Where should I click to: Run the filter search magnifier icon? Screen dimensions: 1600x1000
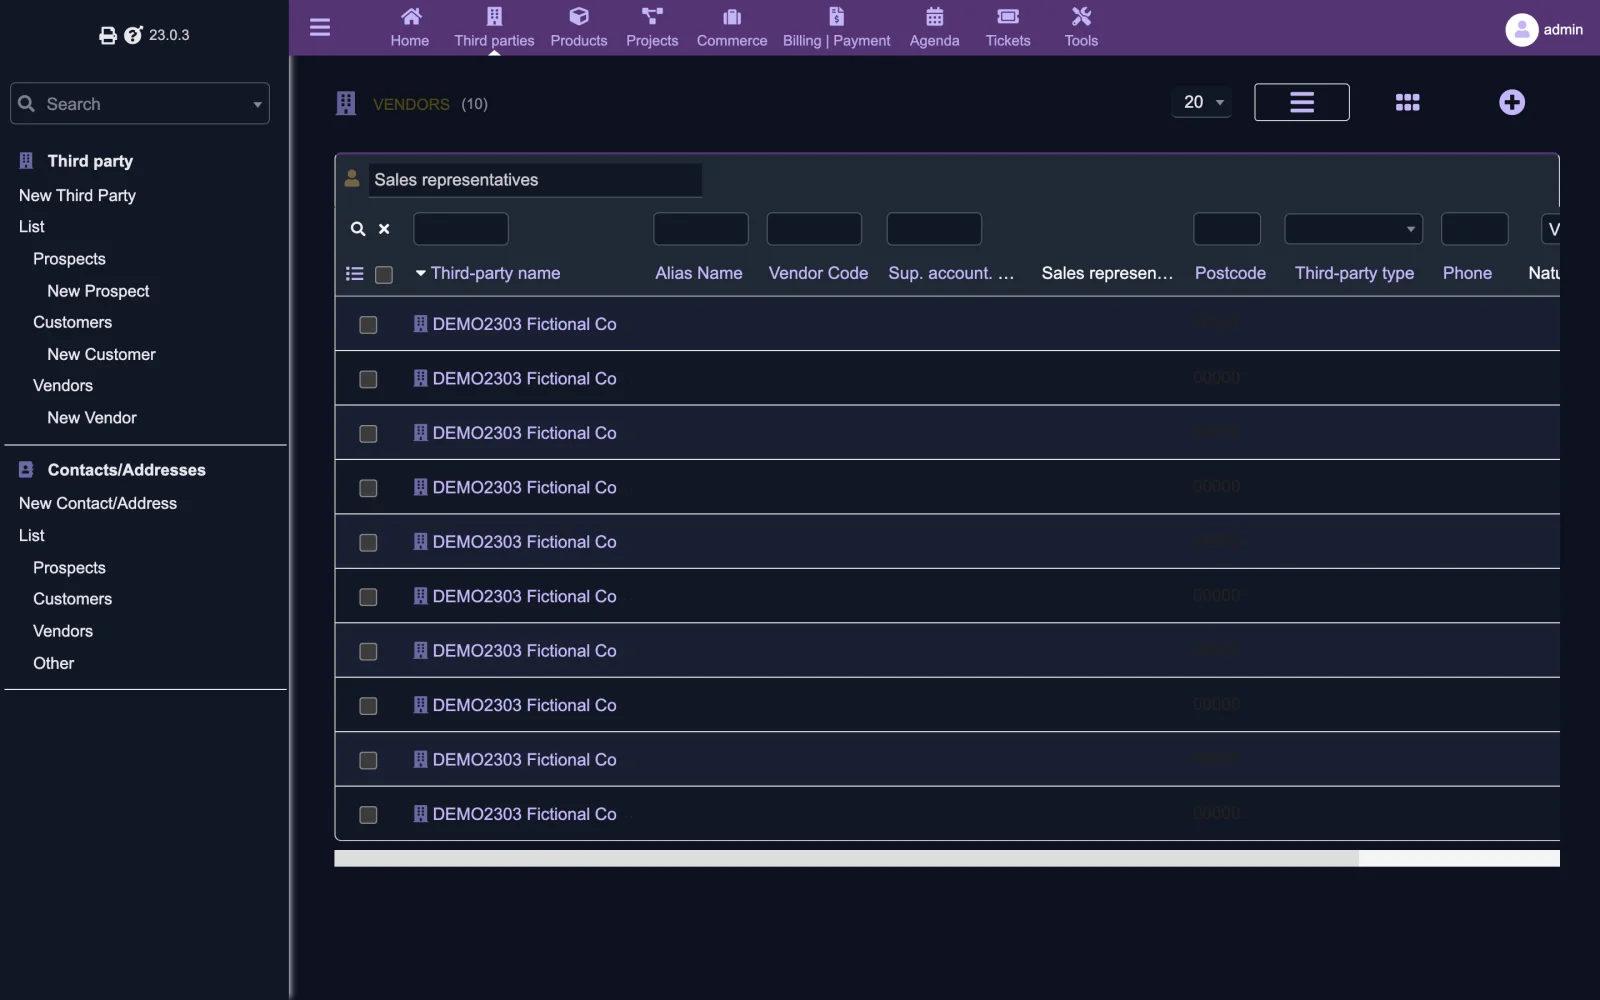pos(358,229)
